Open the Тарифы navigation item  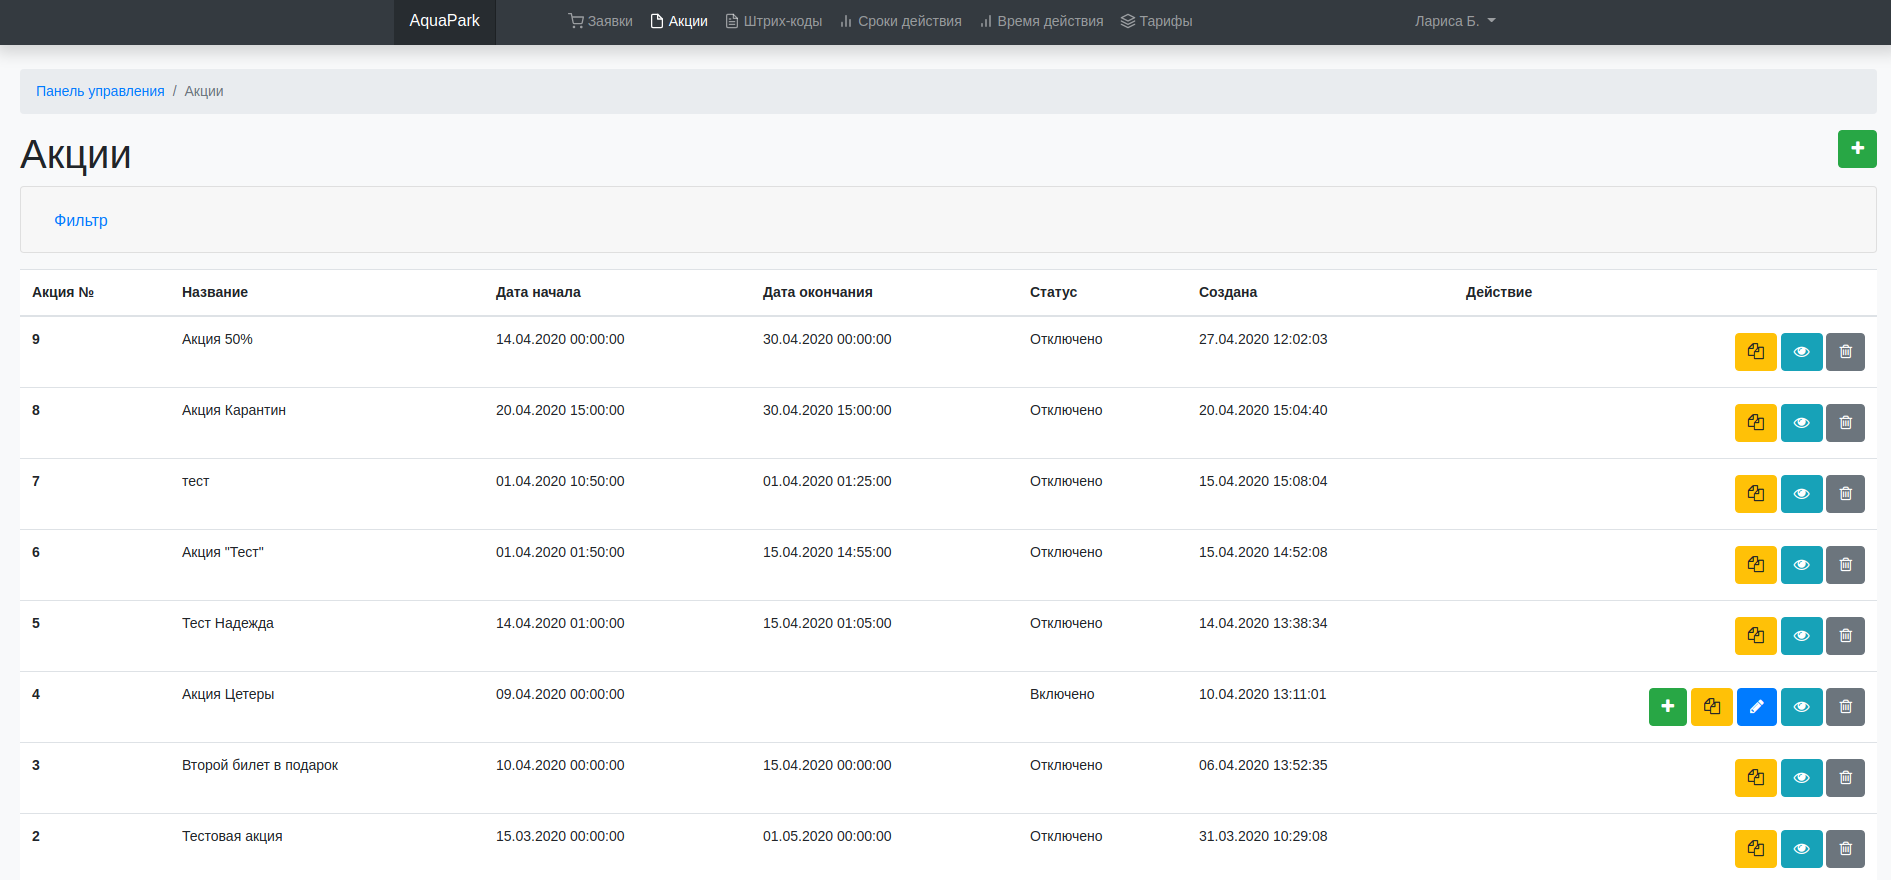[x=1156, y=21]
